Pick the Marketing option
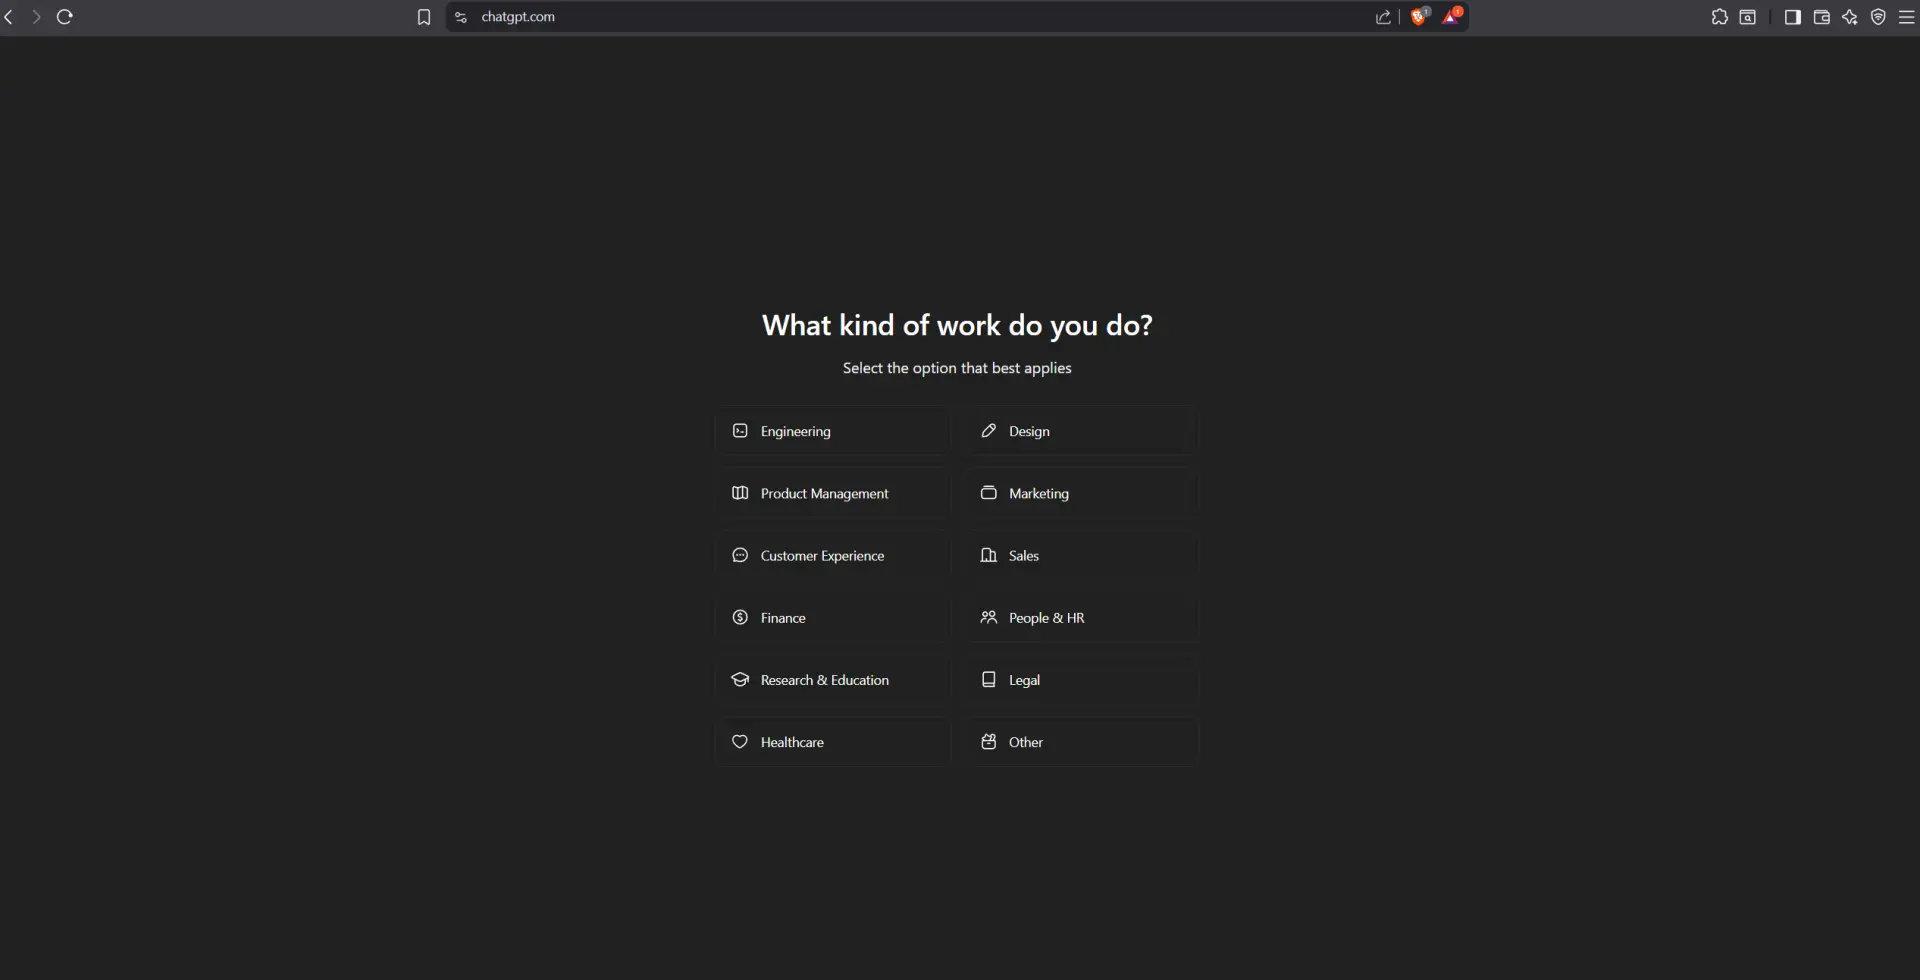Image resolution: width=1920 pixels, height=980 pixels. click(x=1081, y=493)
